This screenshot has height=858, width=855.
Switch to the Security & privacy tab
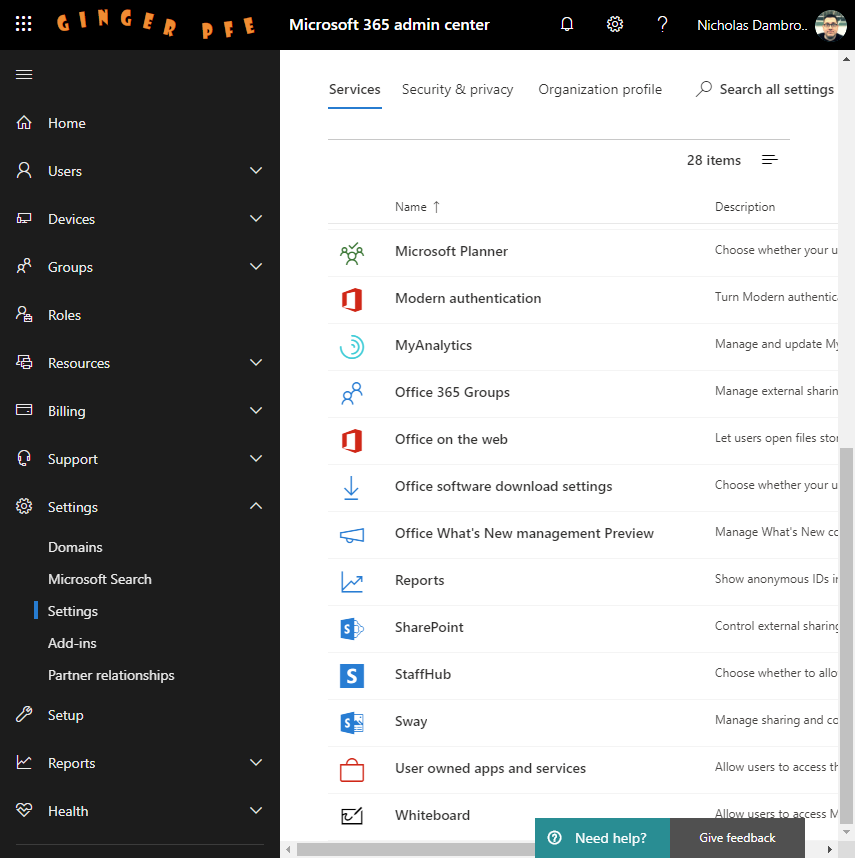457,89
